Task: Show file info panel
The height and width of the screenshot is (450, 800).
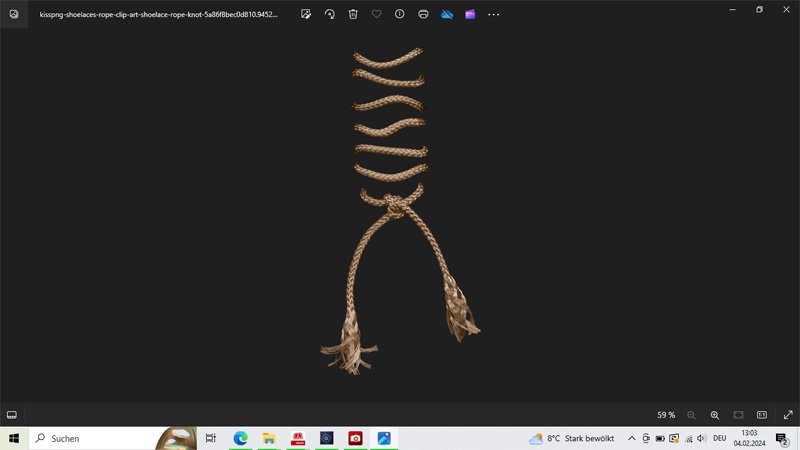Action: point(400,15)
